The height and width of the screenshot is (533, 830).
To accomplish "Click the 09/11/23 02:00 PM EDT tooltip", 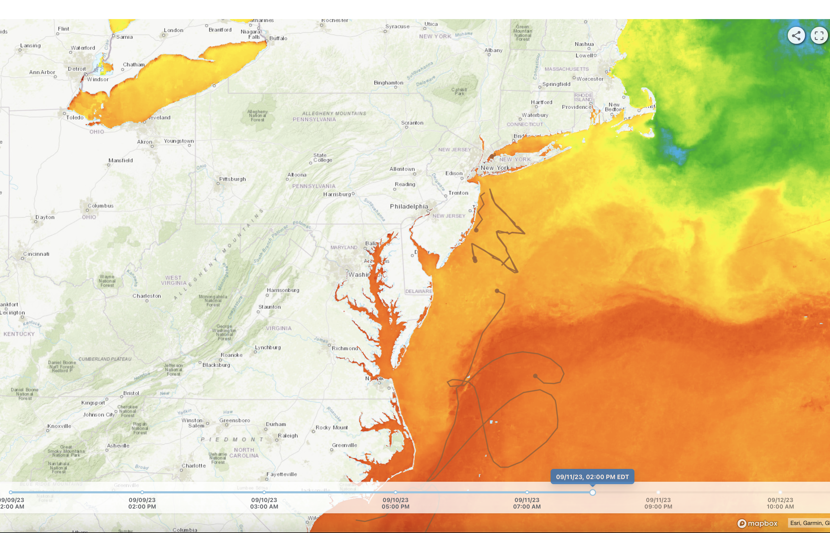I will [x=593, y=477].
